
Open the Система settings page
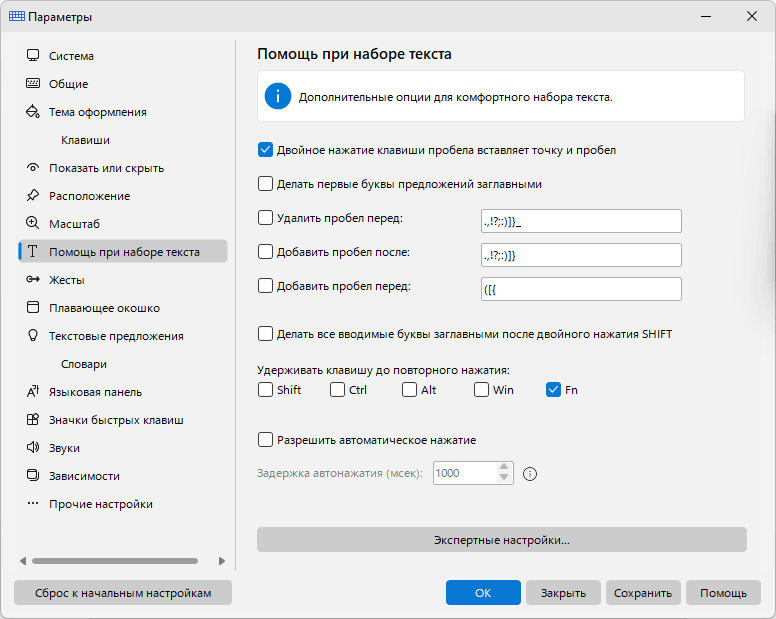(x=71, y=56)
